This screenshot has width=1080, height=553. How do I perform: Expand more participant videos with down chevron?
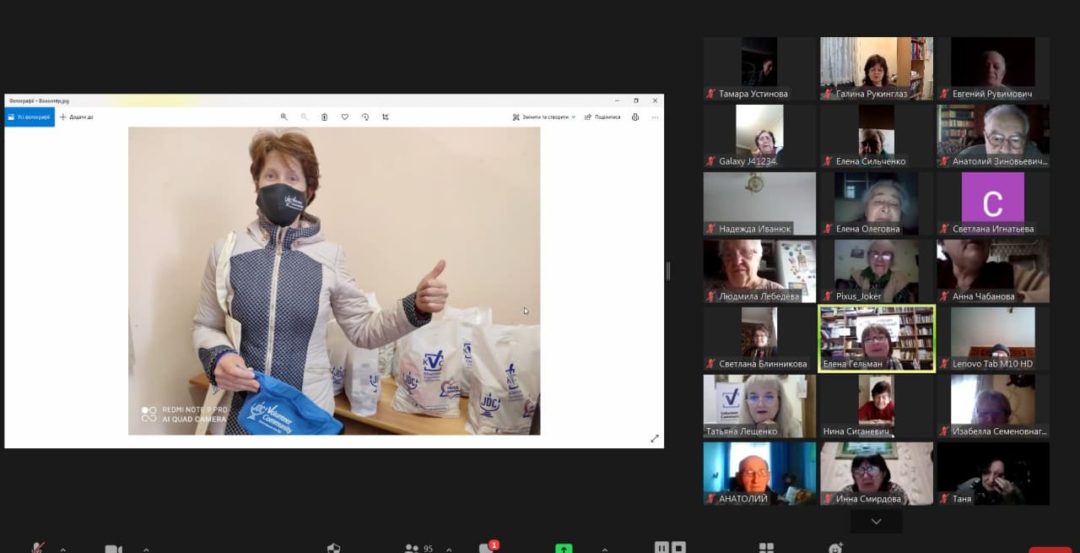click(876, 522)
